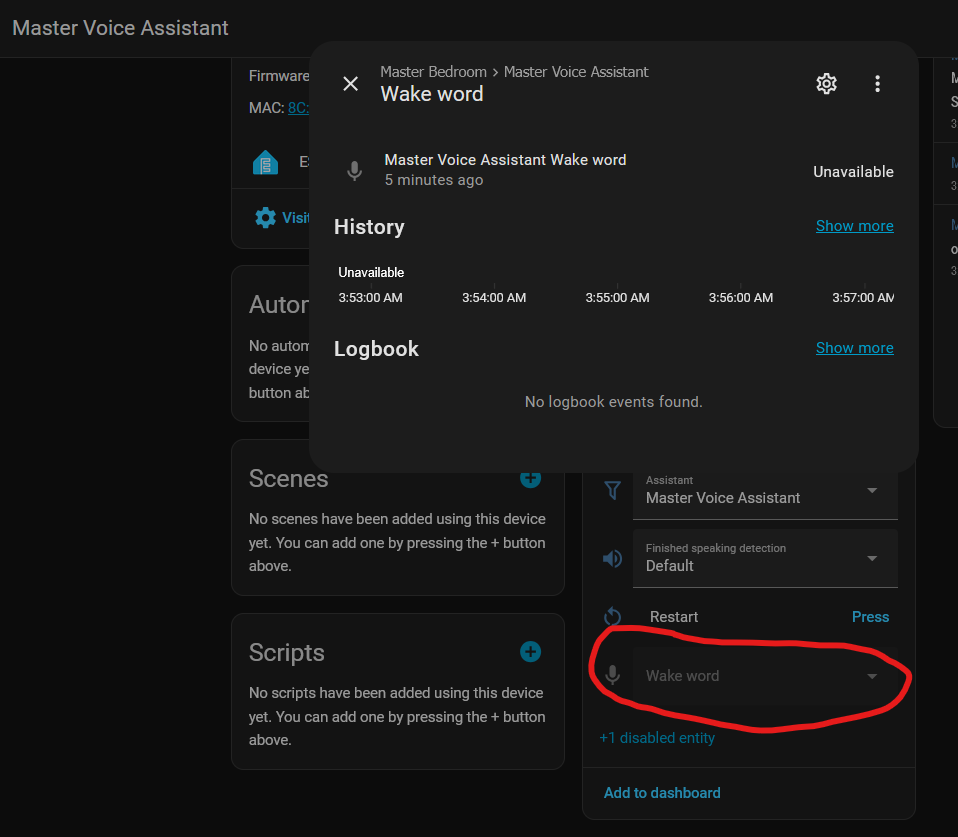The height and width of the screenshot is (837, 958).
Task: Click the speaker icon beside Finished speaking detection
Action: point(612,558)
